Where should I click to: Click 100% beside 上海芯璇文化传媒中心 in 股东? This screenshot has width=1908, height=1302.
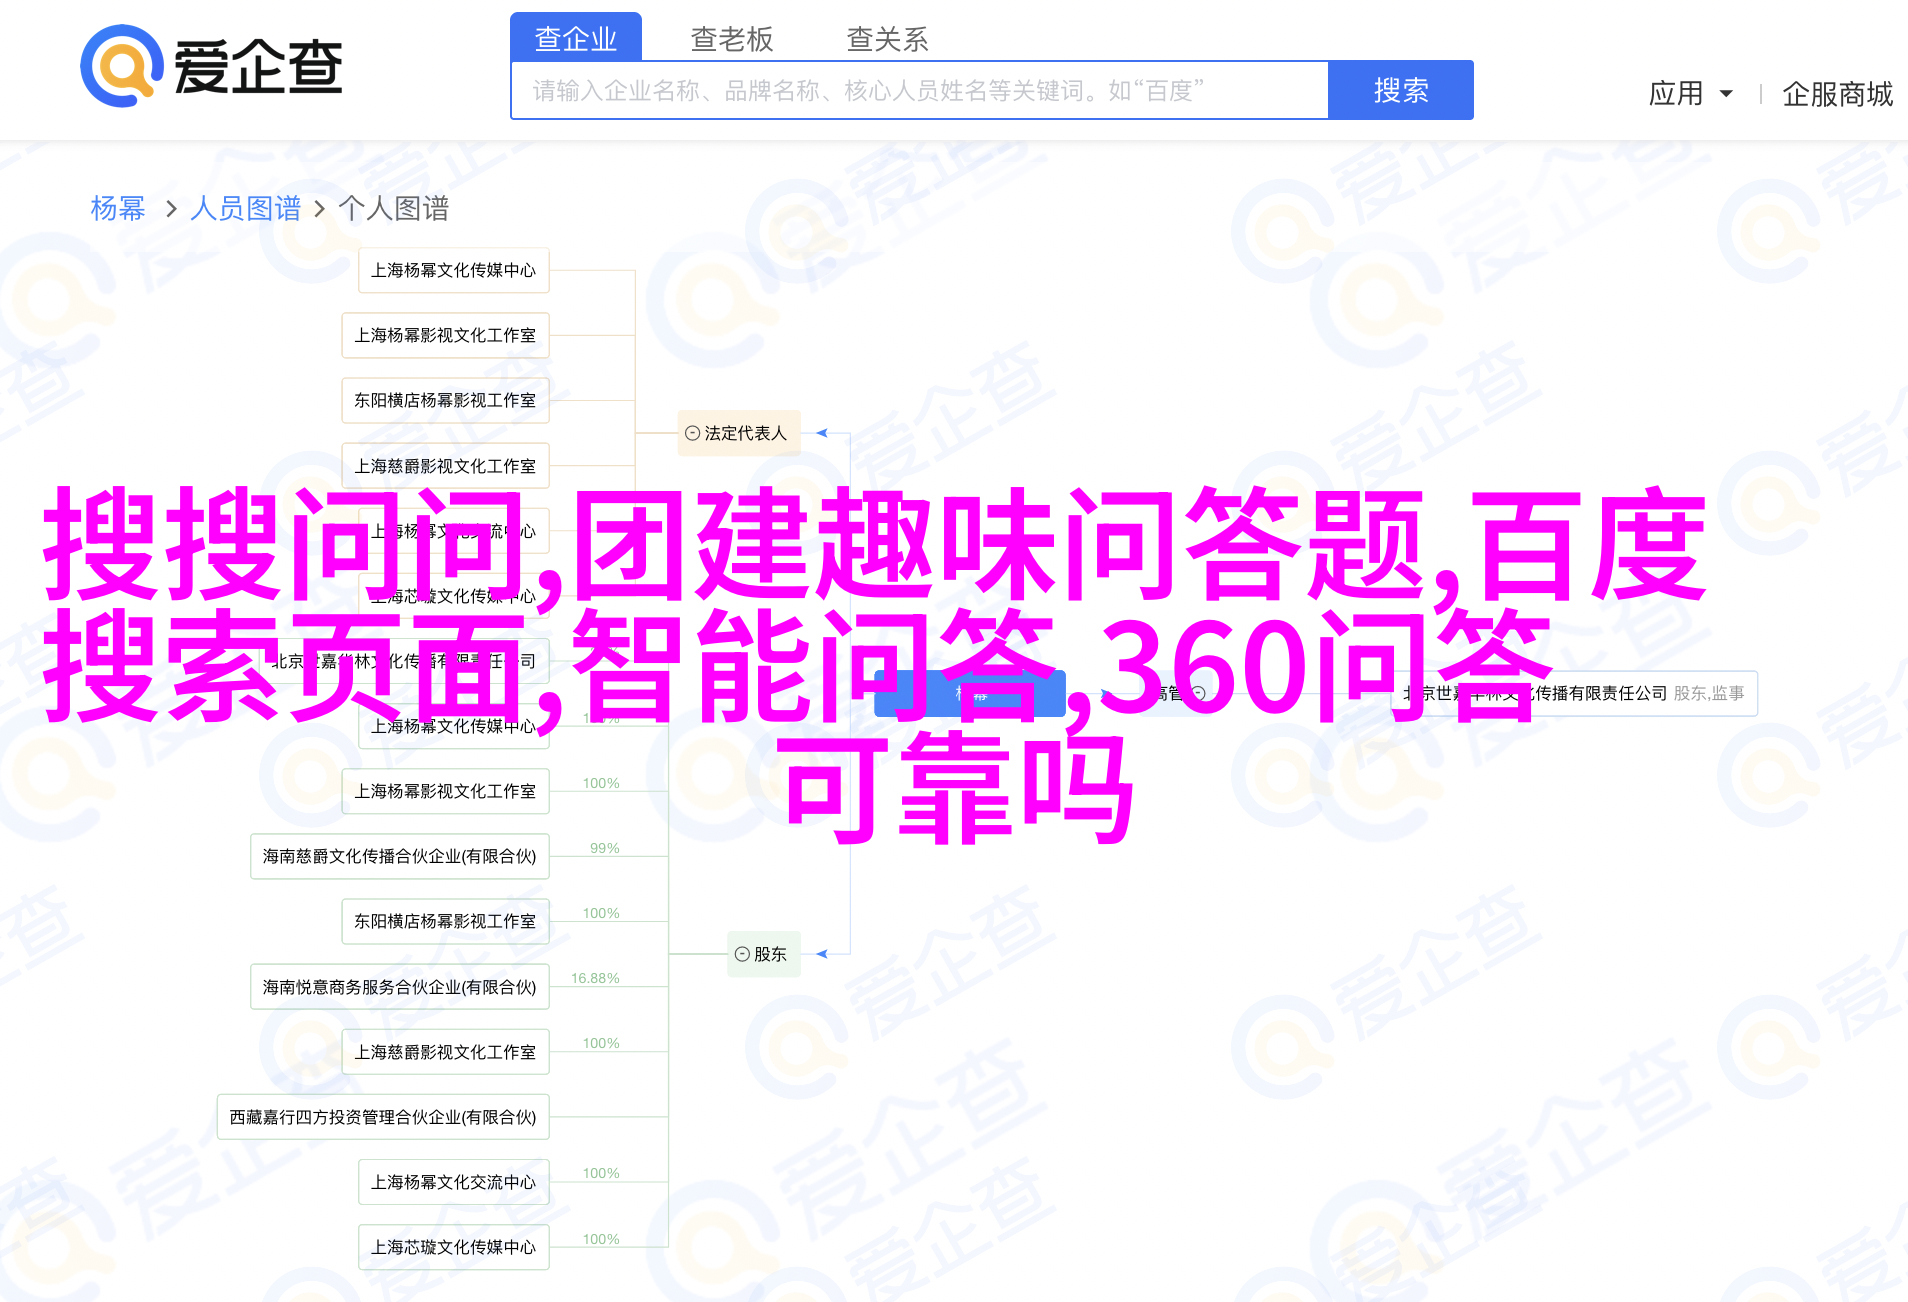point(601,1239)
